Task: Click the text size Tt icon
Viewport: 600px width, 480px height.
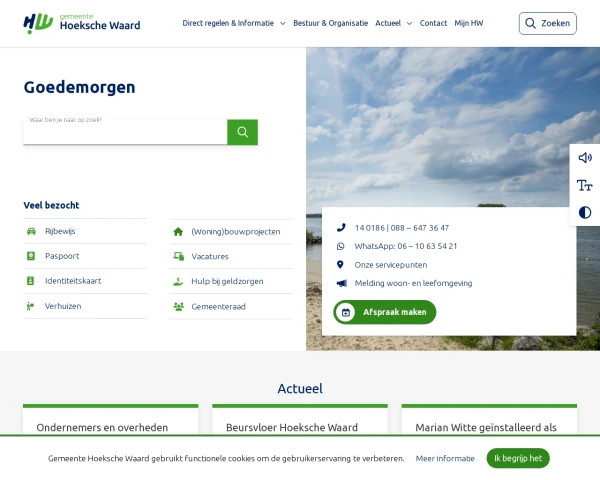Action: point(585,185)
